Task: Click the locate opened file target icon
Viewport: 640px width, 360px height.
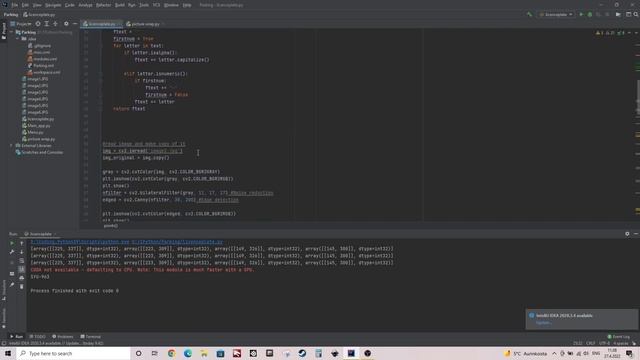Action: (38, 24)
